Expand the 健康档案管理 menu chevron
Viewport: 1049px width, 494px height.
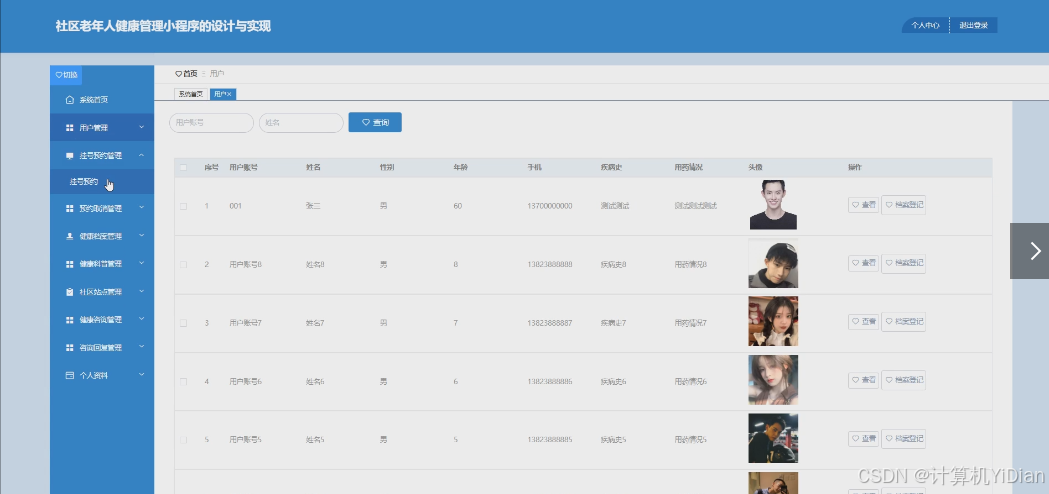tap(141, 236)
